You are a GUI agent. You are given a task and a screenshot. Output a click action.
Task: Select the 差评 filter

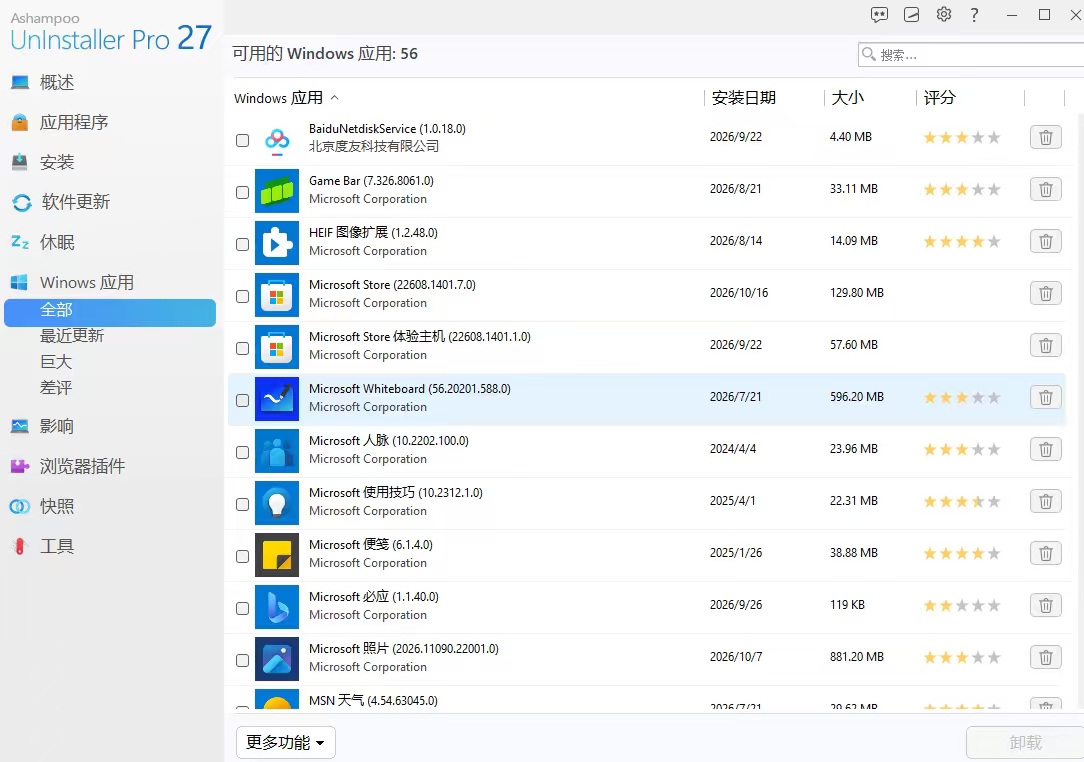(56, 388)
